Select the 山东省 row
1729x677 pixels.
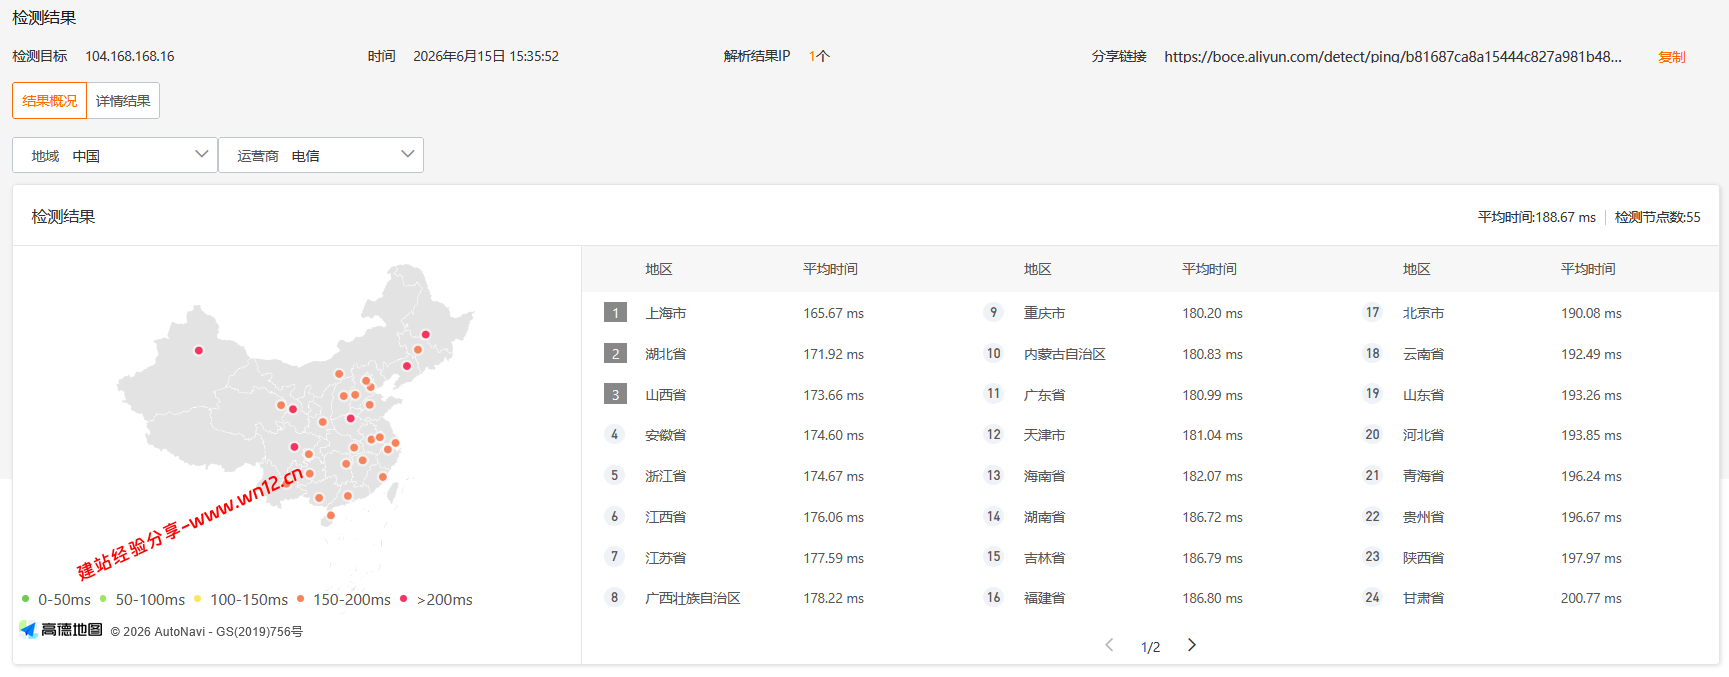(1529, 395)
